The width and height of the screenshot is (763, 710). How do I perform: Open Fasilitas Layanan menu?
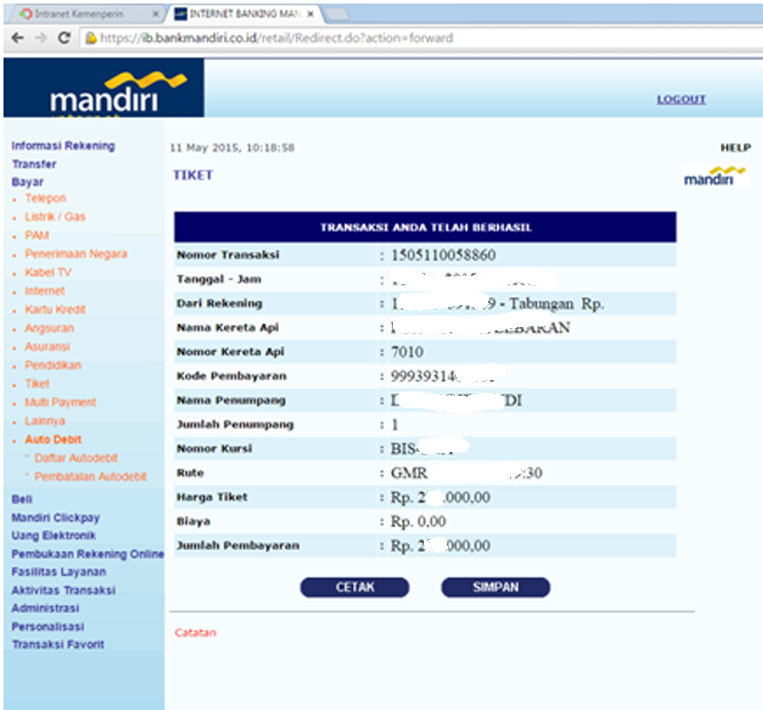coord(59,572)
